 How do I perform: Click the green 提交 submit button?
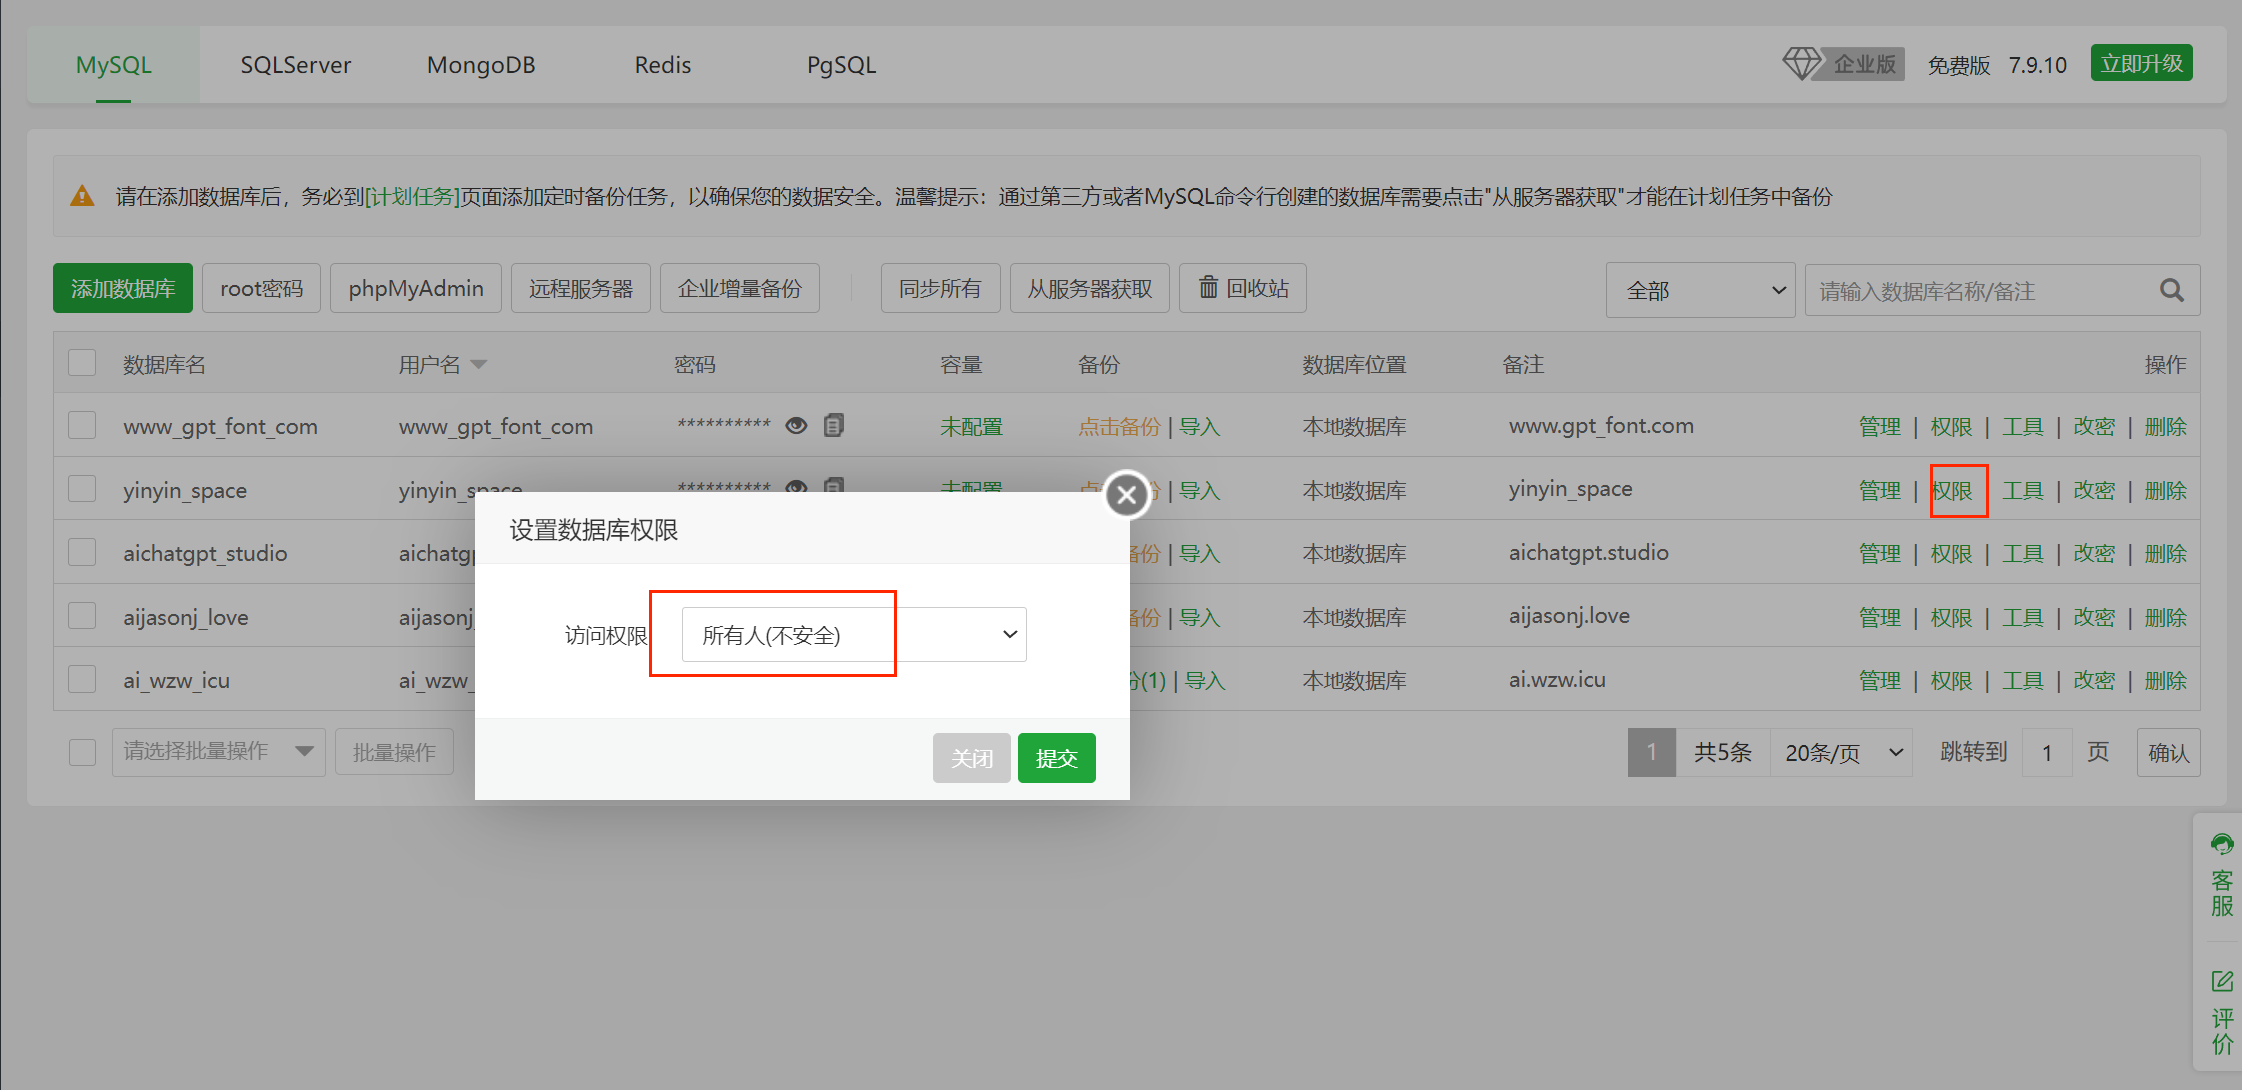(x=1056, y=758)
